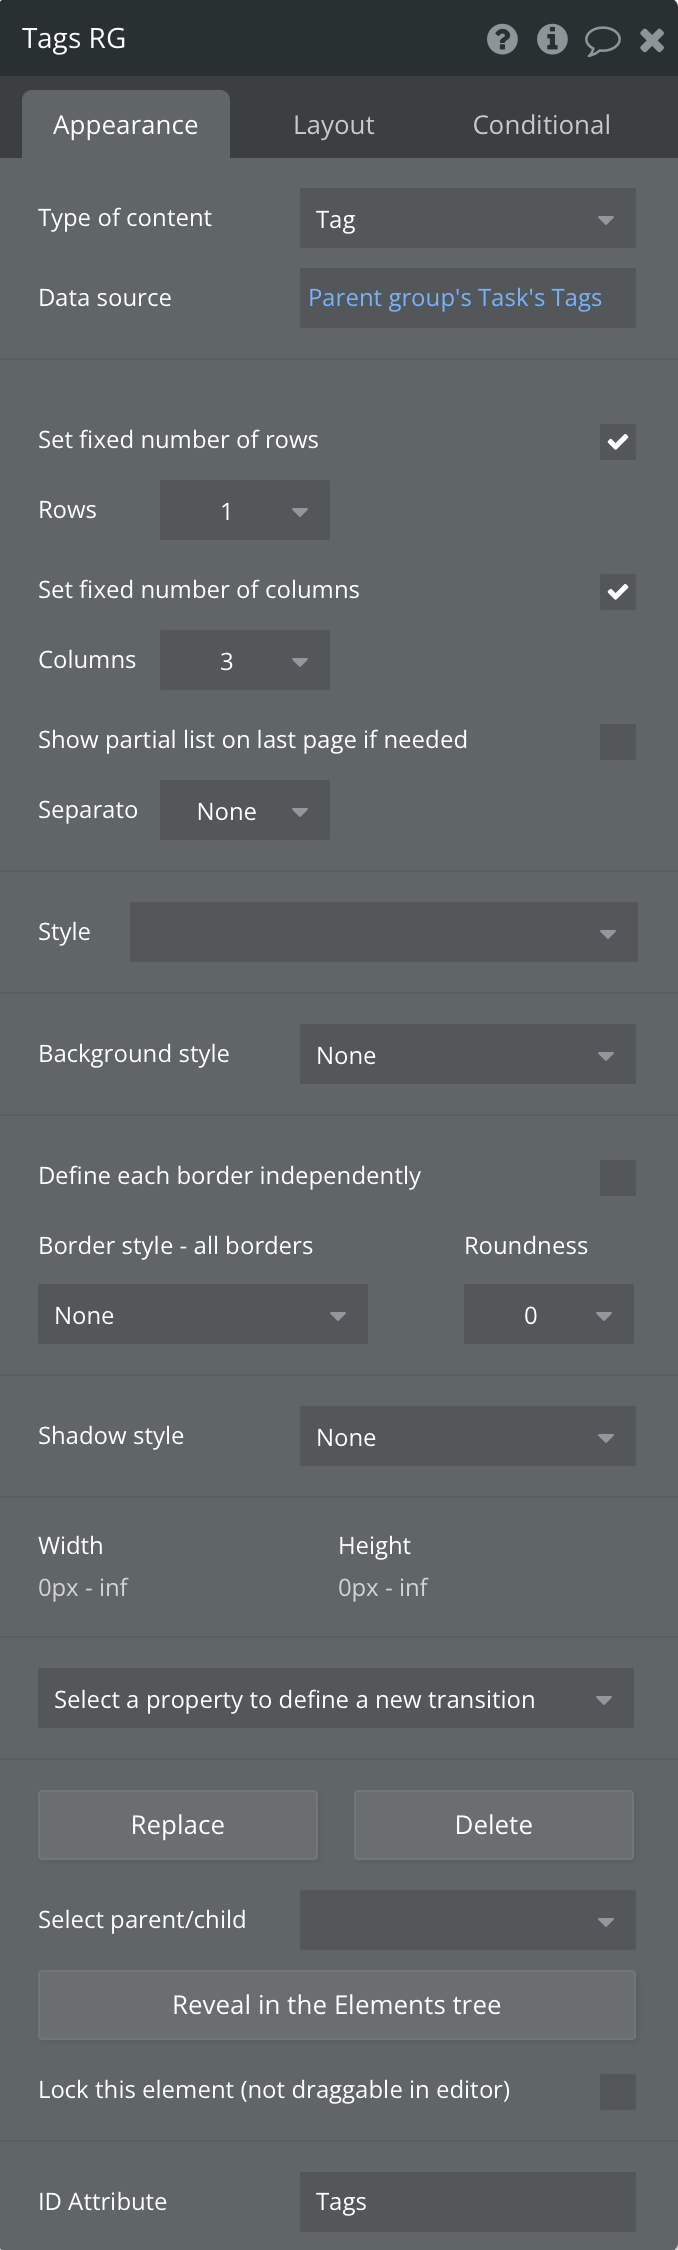This screenshot has height=2250, width=678.
Task: Expand the Columns count dropdown
Action: [x=245, y=660]
